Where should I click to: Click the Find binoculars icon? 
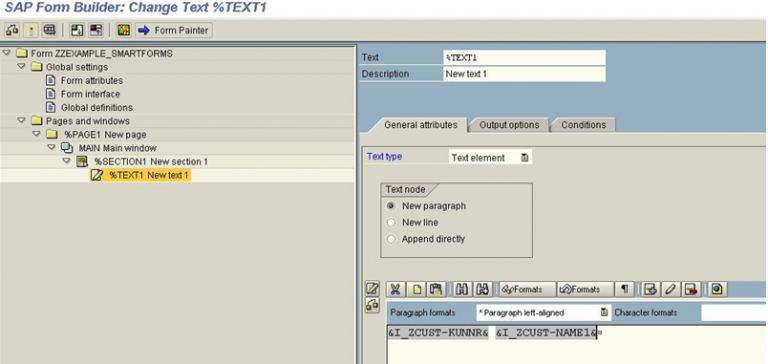tap(461, 290)
